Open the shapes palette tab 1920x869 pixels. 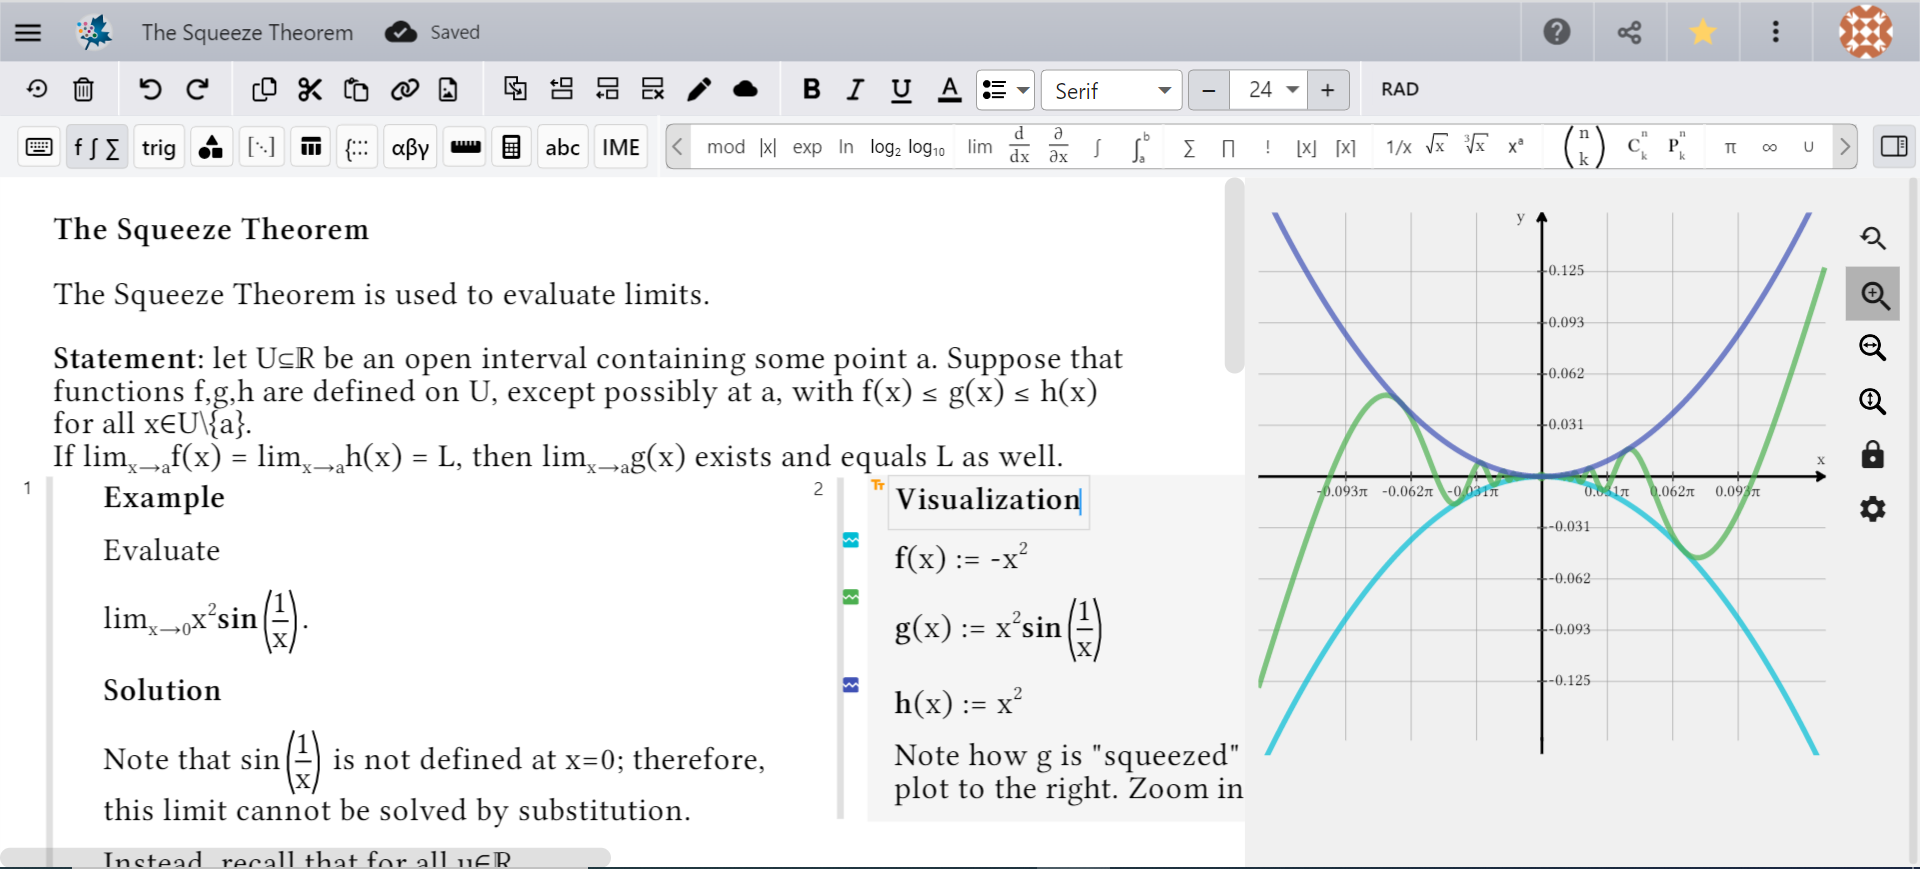coord(211,148)
